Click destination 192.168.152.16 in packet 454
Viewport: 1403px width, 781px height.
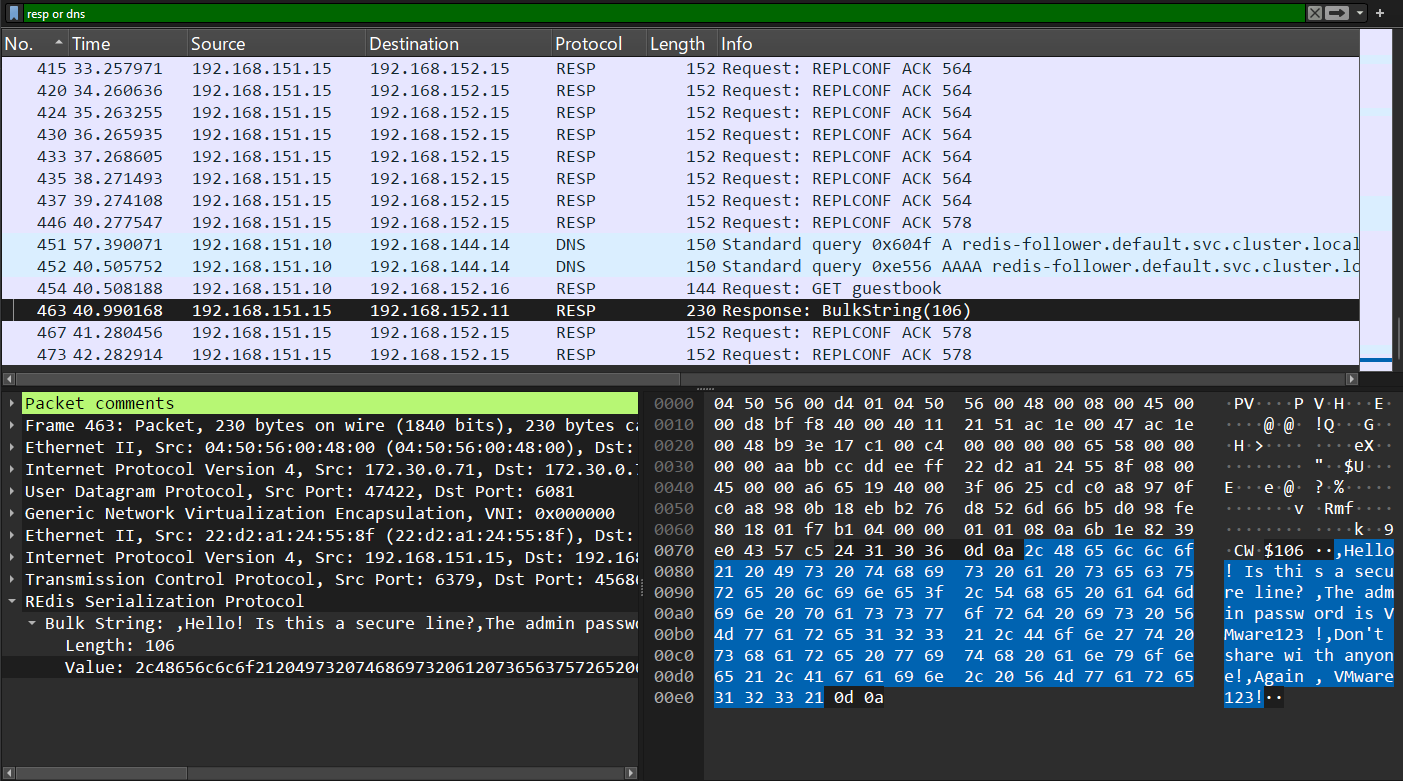(x=440, y=289)
